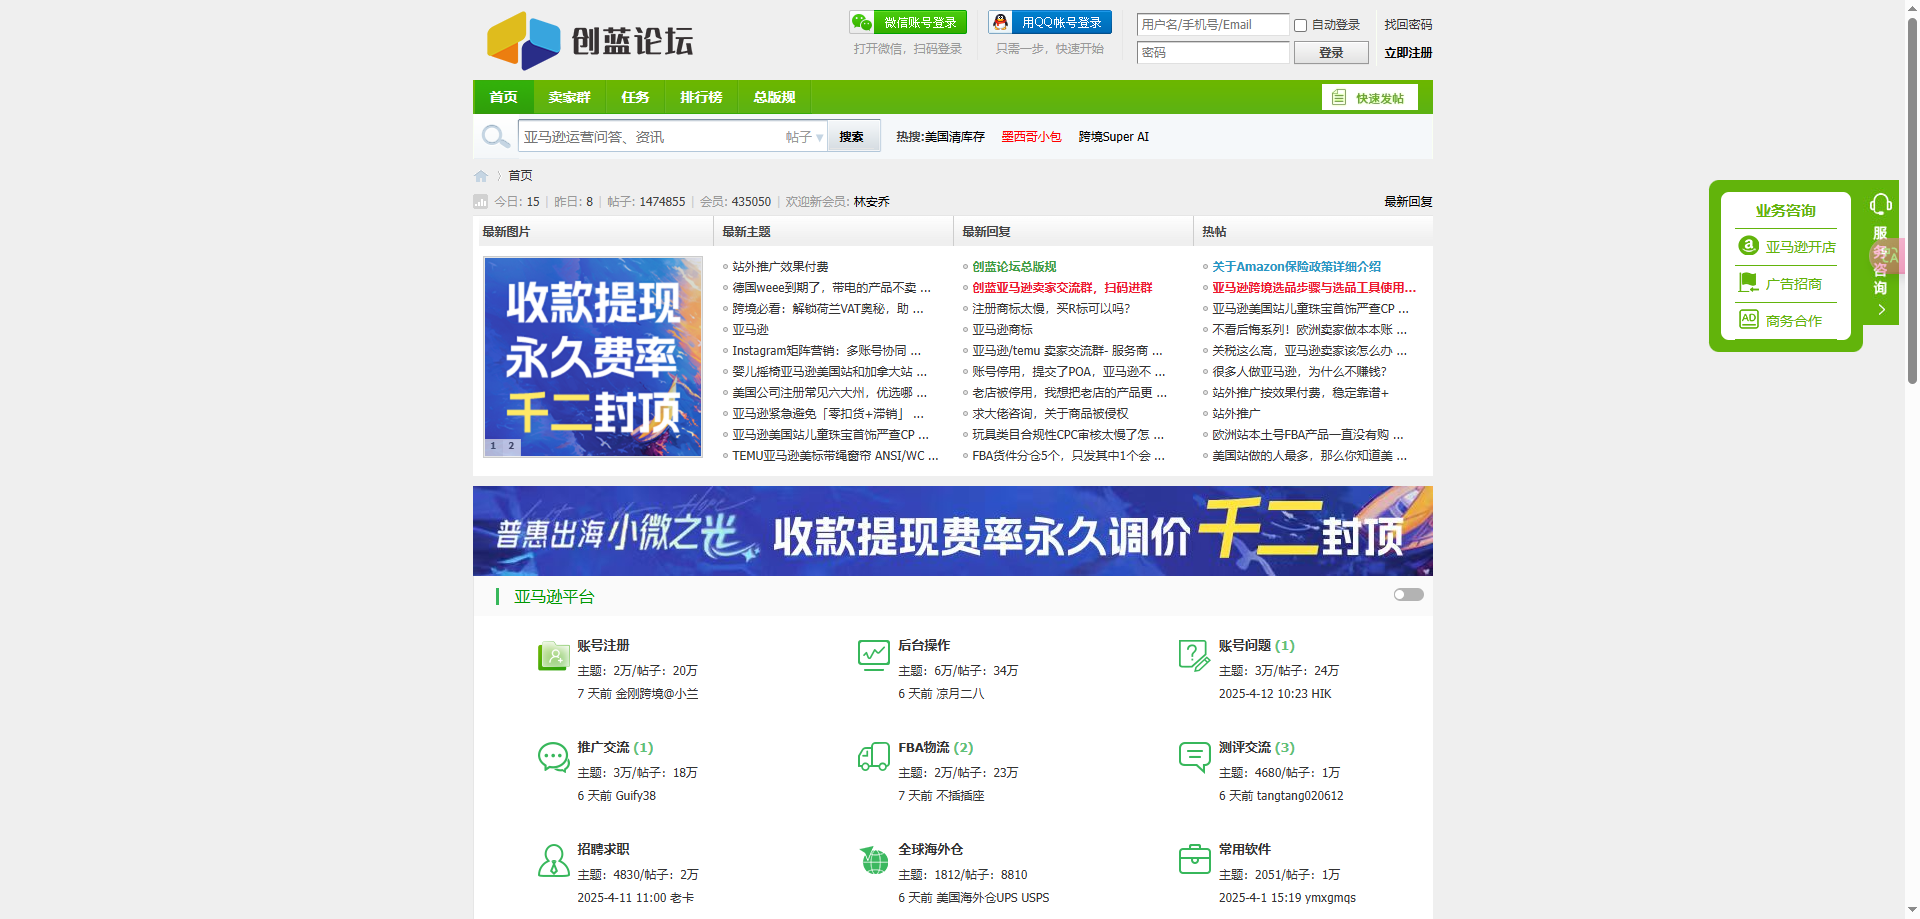Screen dimensions: 1920x919
Task: Open the 帖子 search-type dropdown
Action: tap(802, 136)
